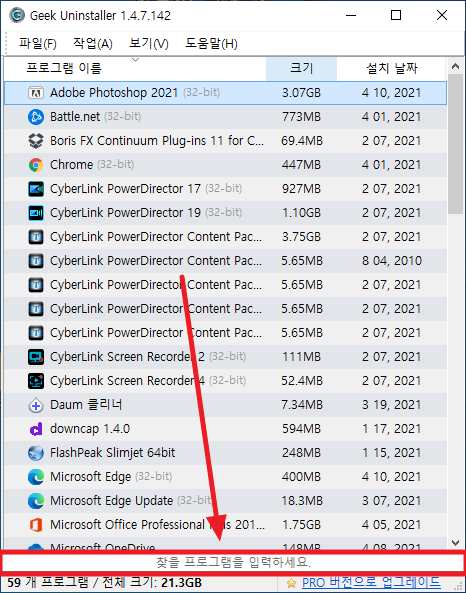Viewport: 466px width, 593px height.
Task: Click the CyberLink Screen Recorder 2 icon
Action: [x=36, y=357]
